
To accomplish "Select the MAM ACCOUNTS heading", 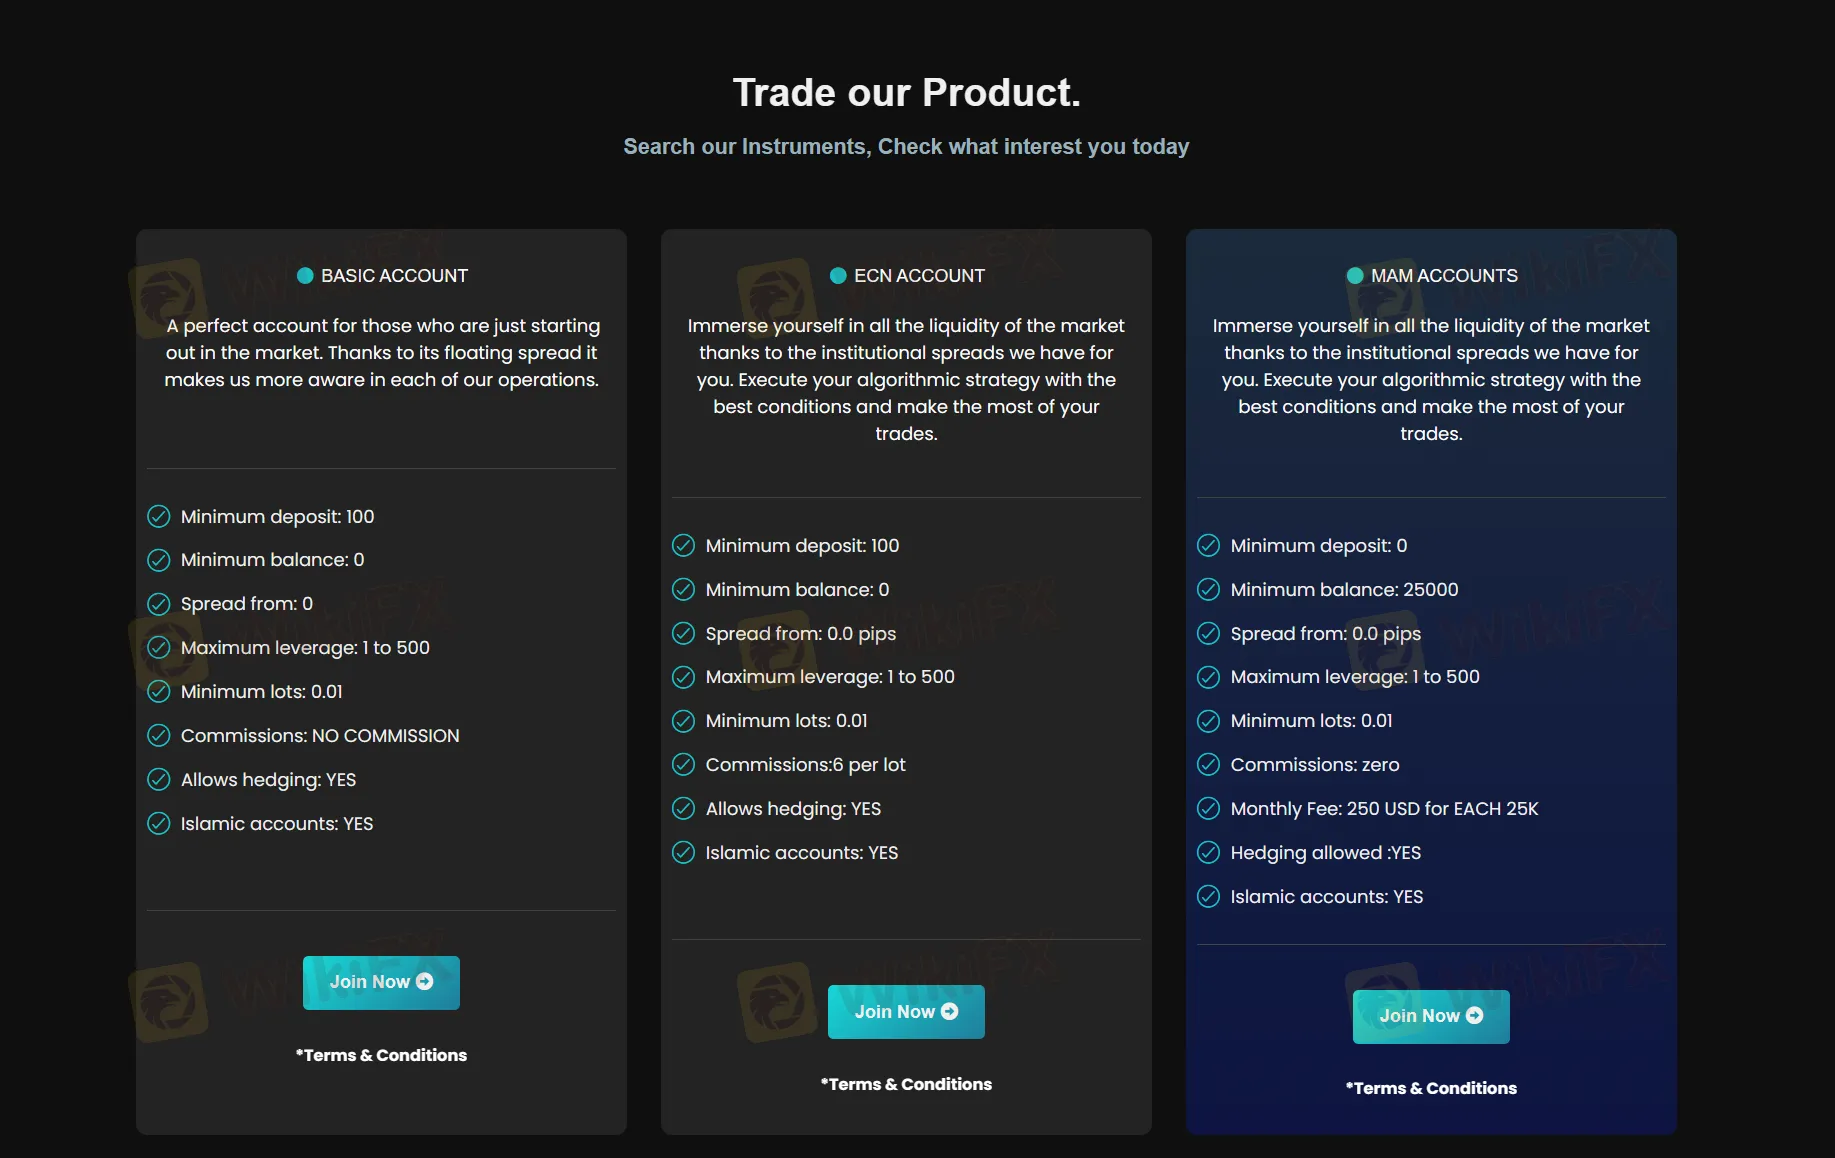I will pyautogui.click(x=1446, y=275).
